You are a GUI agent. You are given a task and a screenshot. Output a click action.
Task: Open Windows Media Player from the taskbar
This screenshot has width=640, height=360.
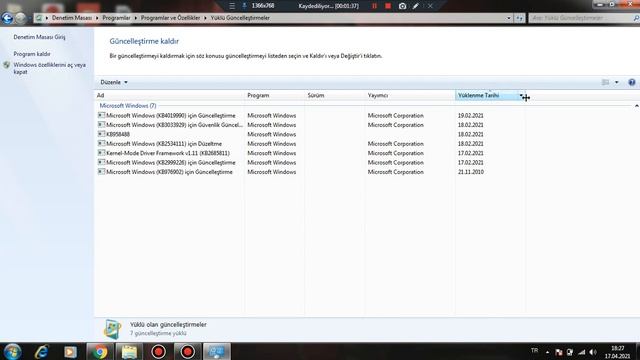click(70, 352)
